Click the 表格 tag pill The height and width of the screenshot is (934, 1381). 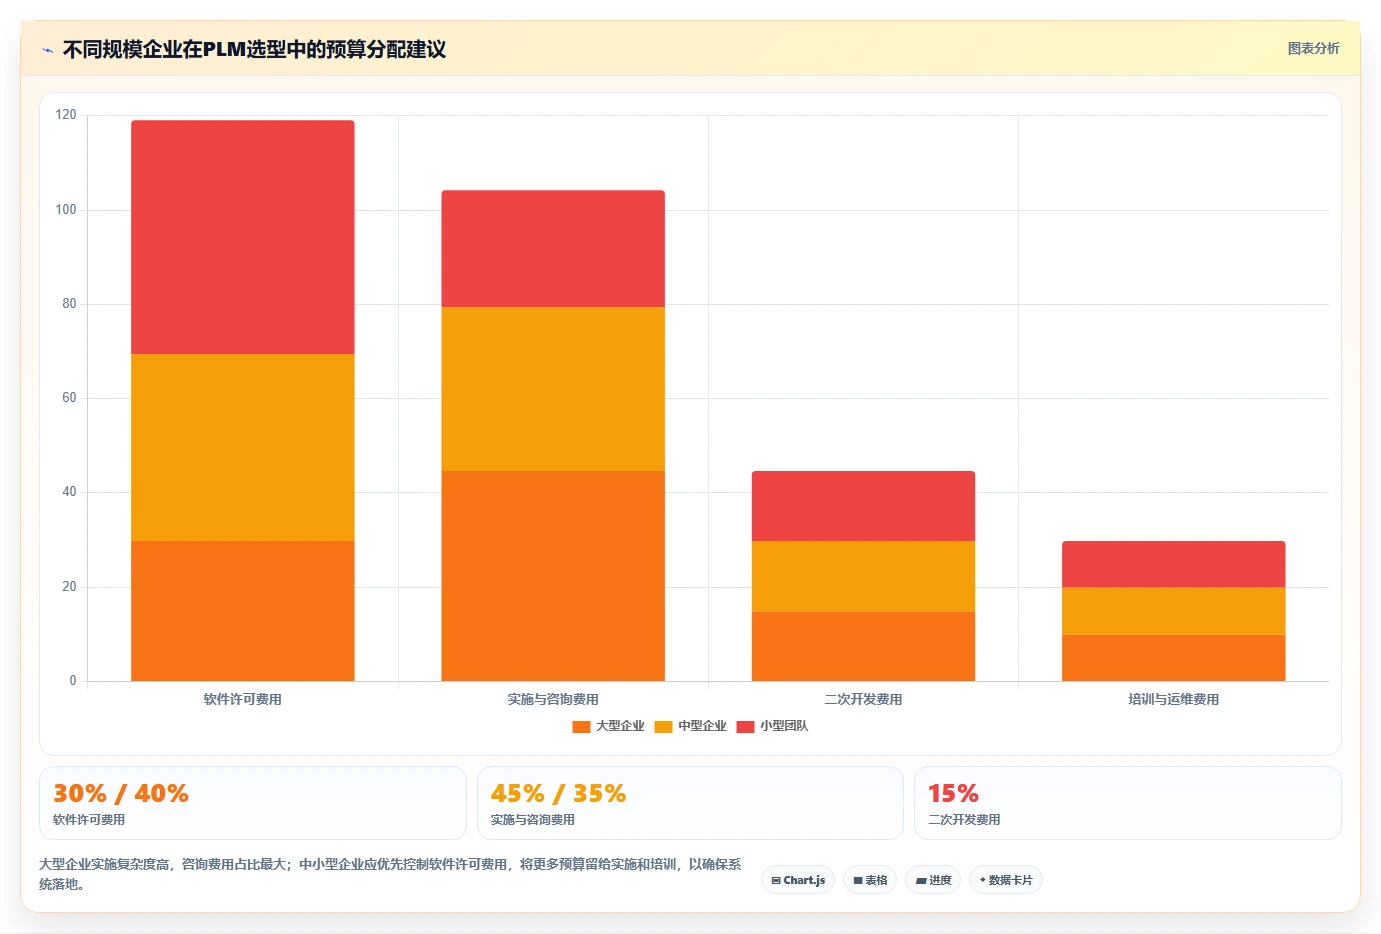[870, 880]
